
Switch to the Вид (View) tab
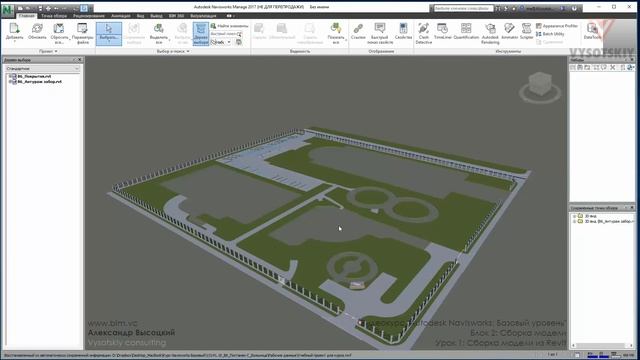pos(140,16)
